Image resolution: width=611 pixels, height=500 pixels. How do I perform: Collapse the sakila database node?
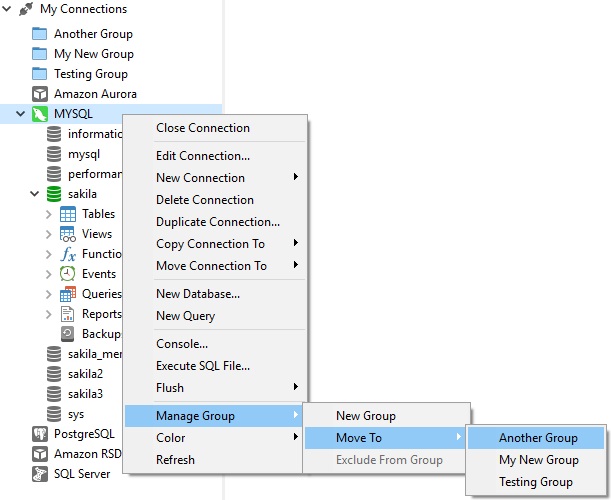[35, 194]
